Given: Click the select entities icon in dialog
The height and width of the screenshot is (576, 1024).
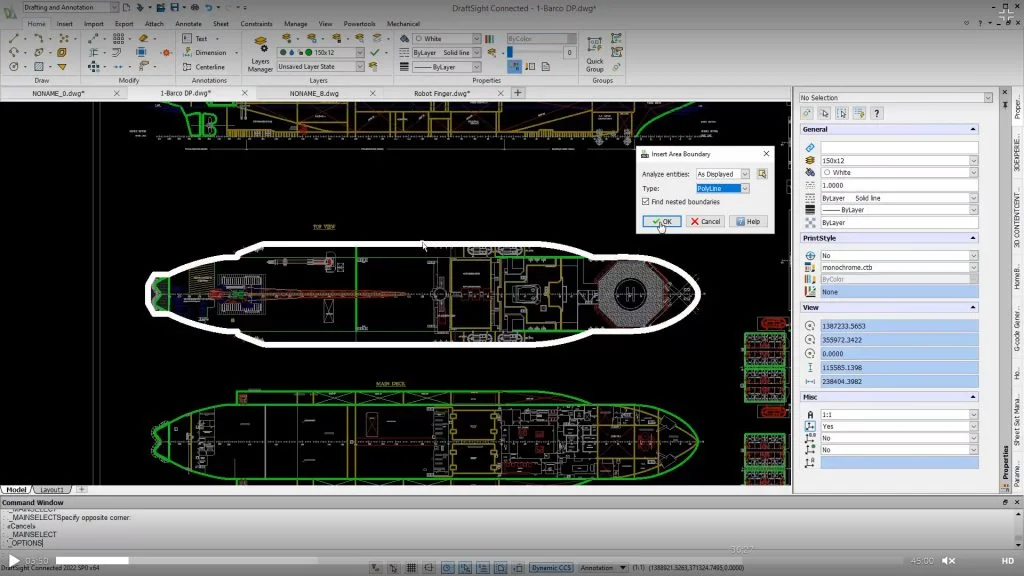Looking at the screenshot, I should coord(762,174).
